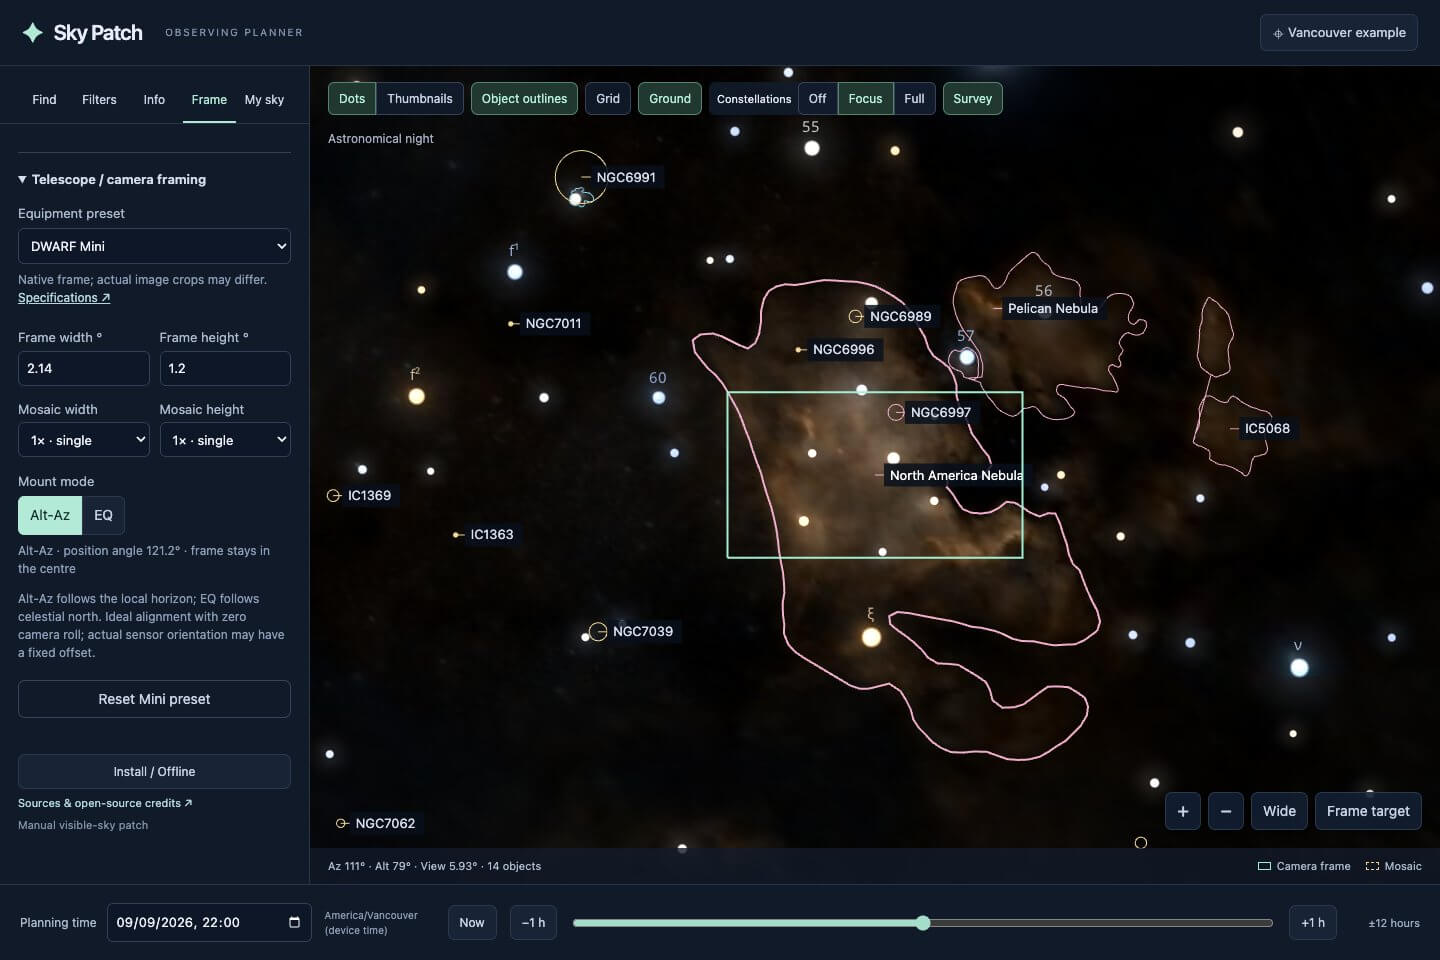Toggle the Thumbnails display mode

click(x=420, y=98)
